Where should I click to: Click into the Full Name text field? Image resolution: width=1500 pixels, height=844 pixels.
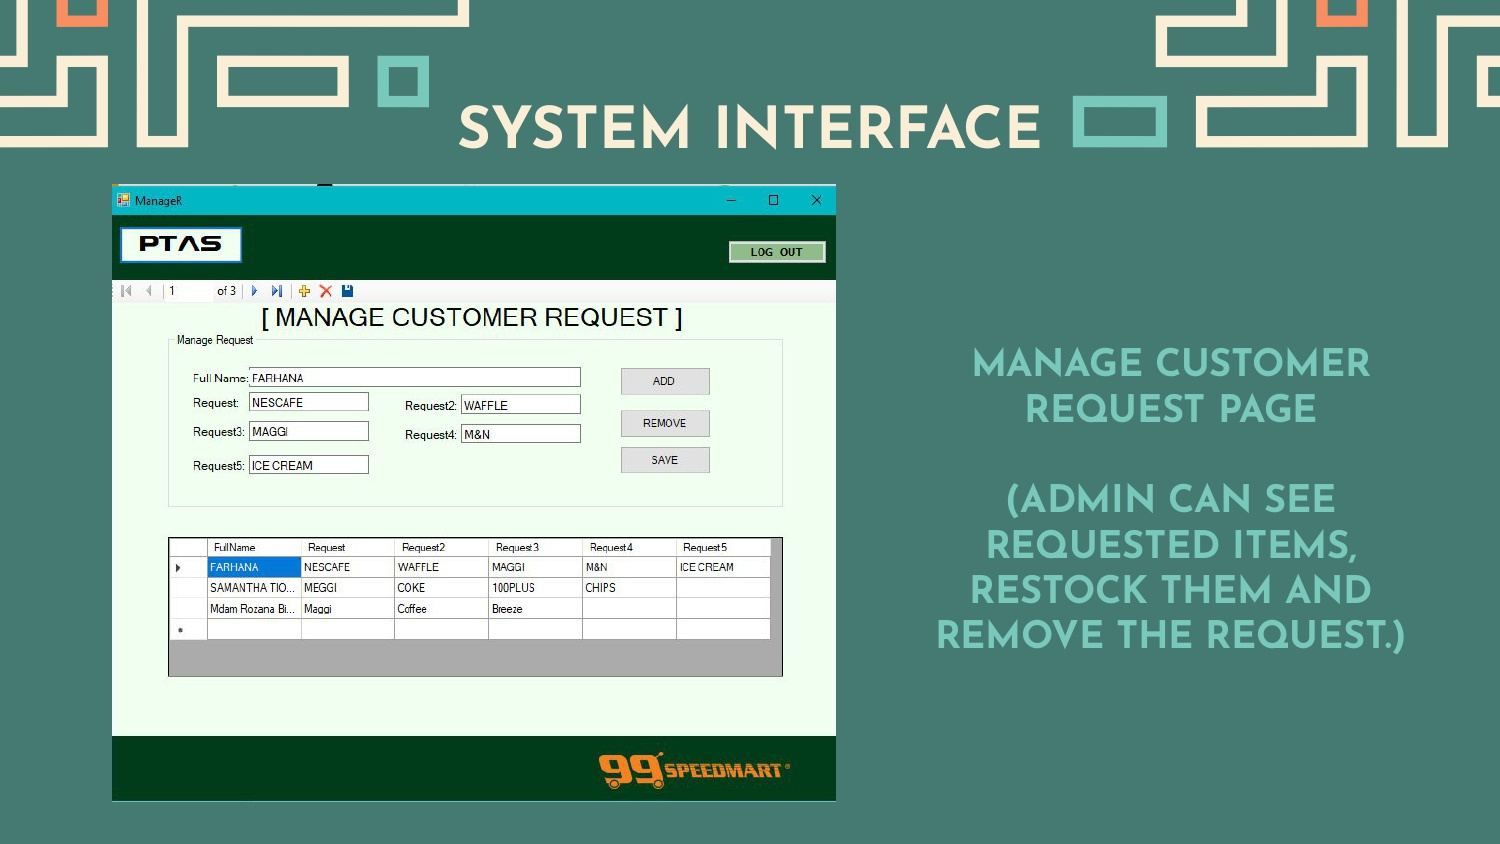[x=414, y=378]
